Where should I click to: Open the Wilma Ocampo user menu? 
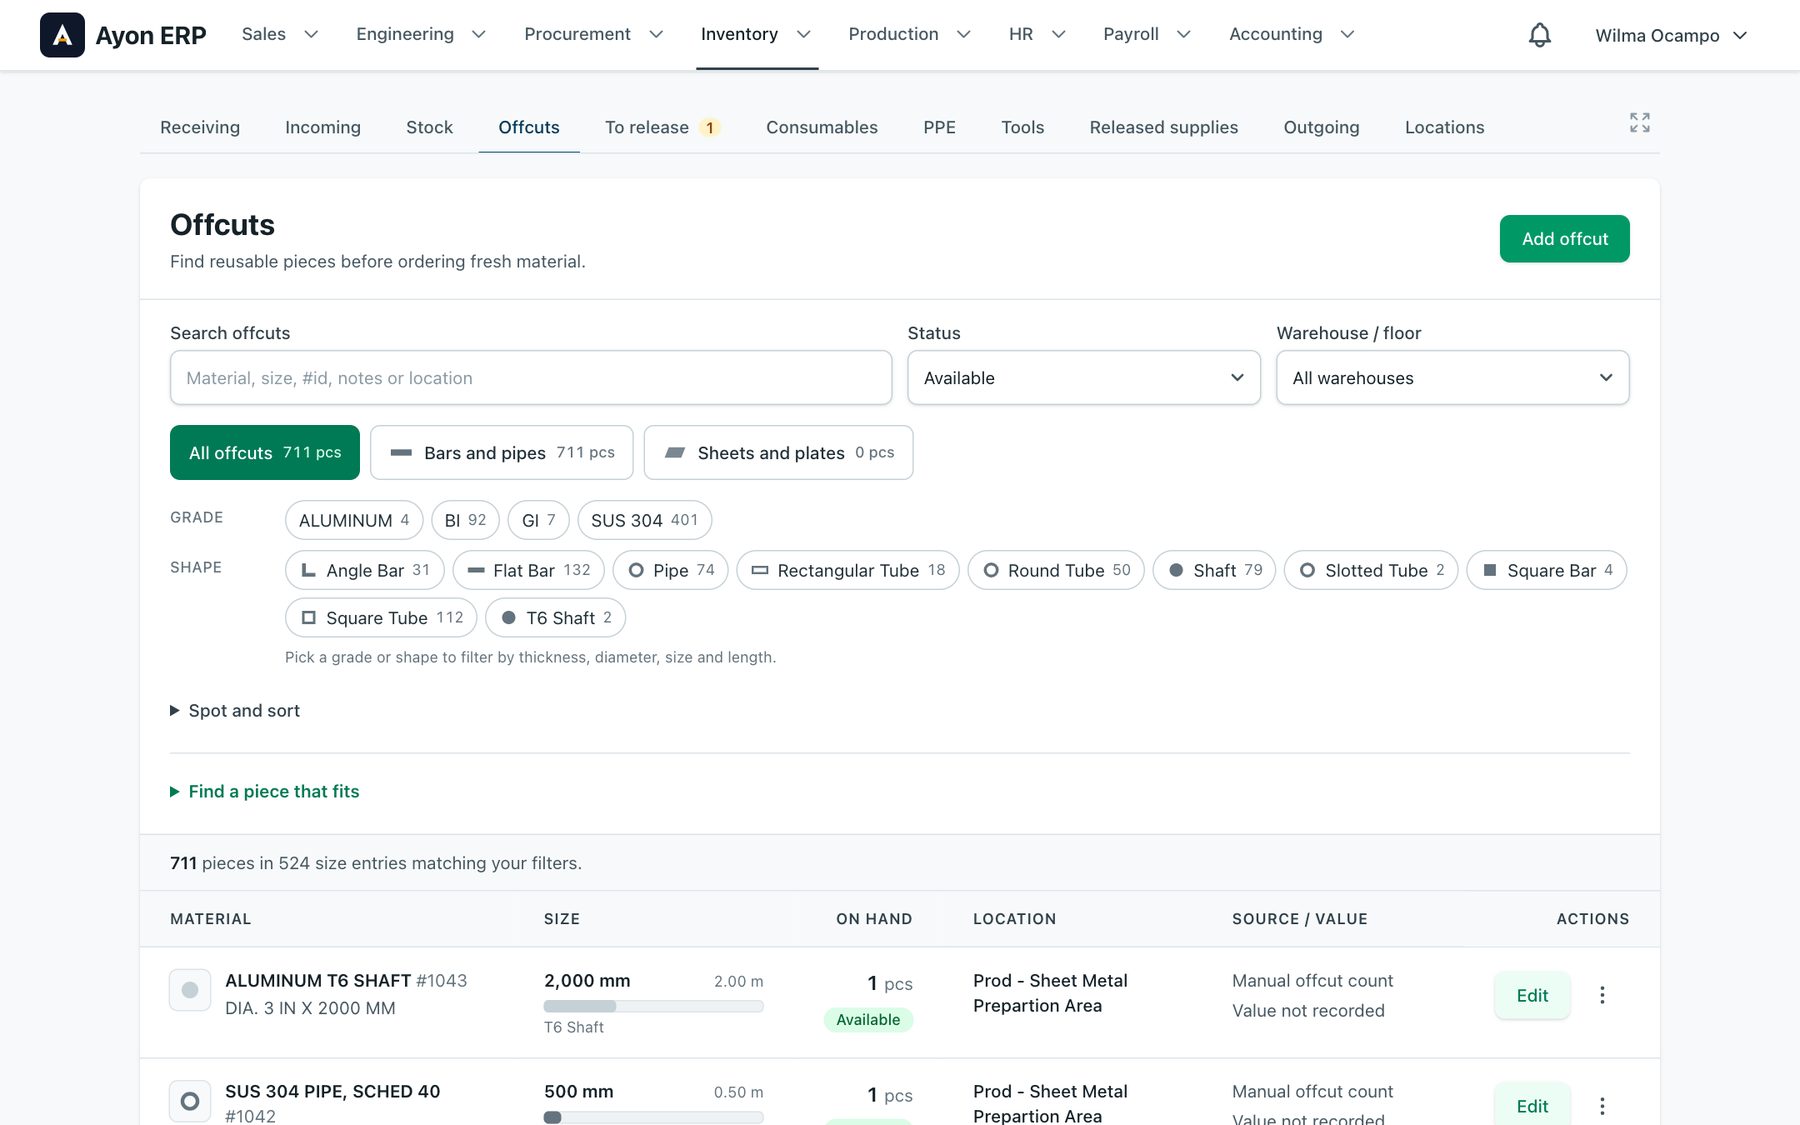pyautogui.click(x=1671, y=35)
